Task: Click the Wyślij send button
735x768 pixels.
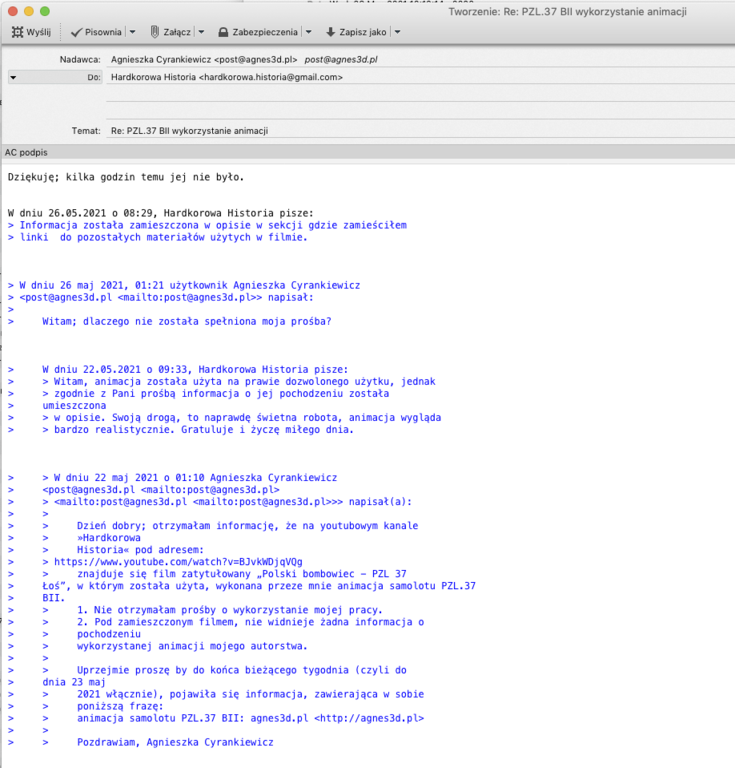Action: coord(31,32)
